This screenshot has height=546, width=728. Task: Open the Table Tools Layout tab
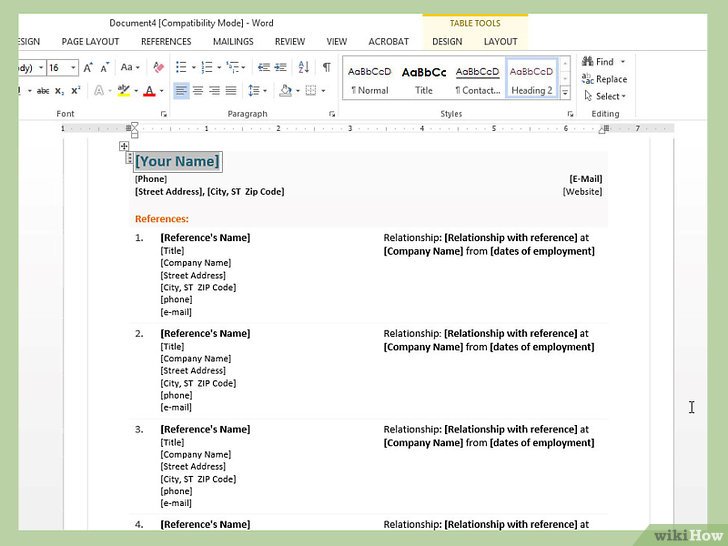500,42
